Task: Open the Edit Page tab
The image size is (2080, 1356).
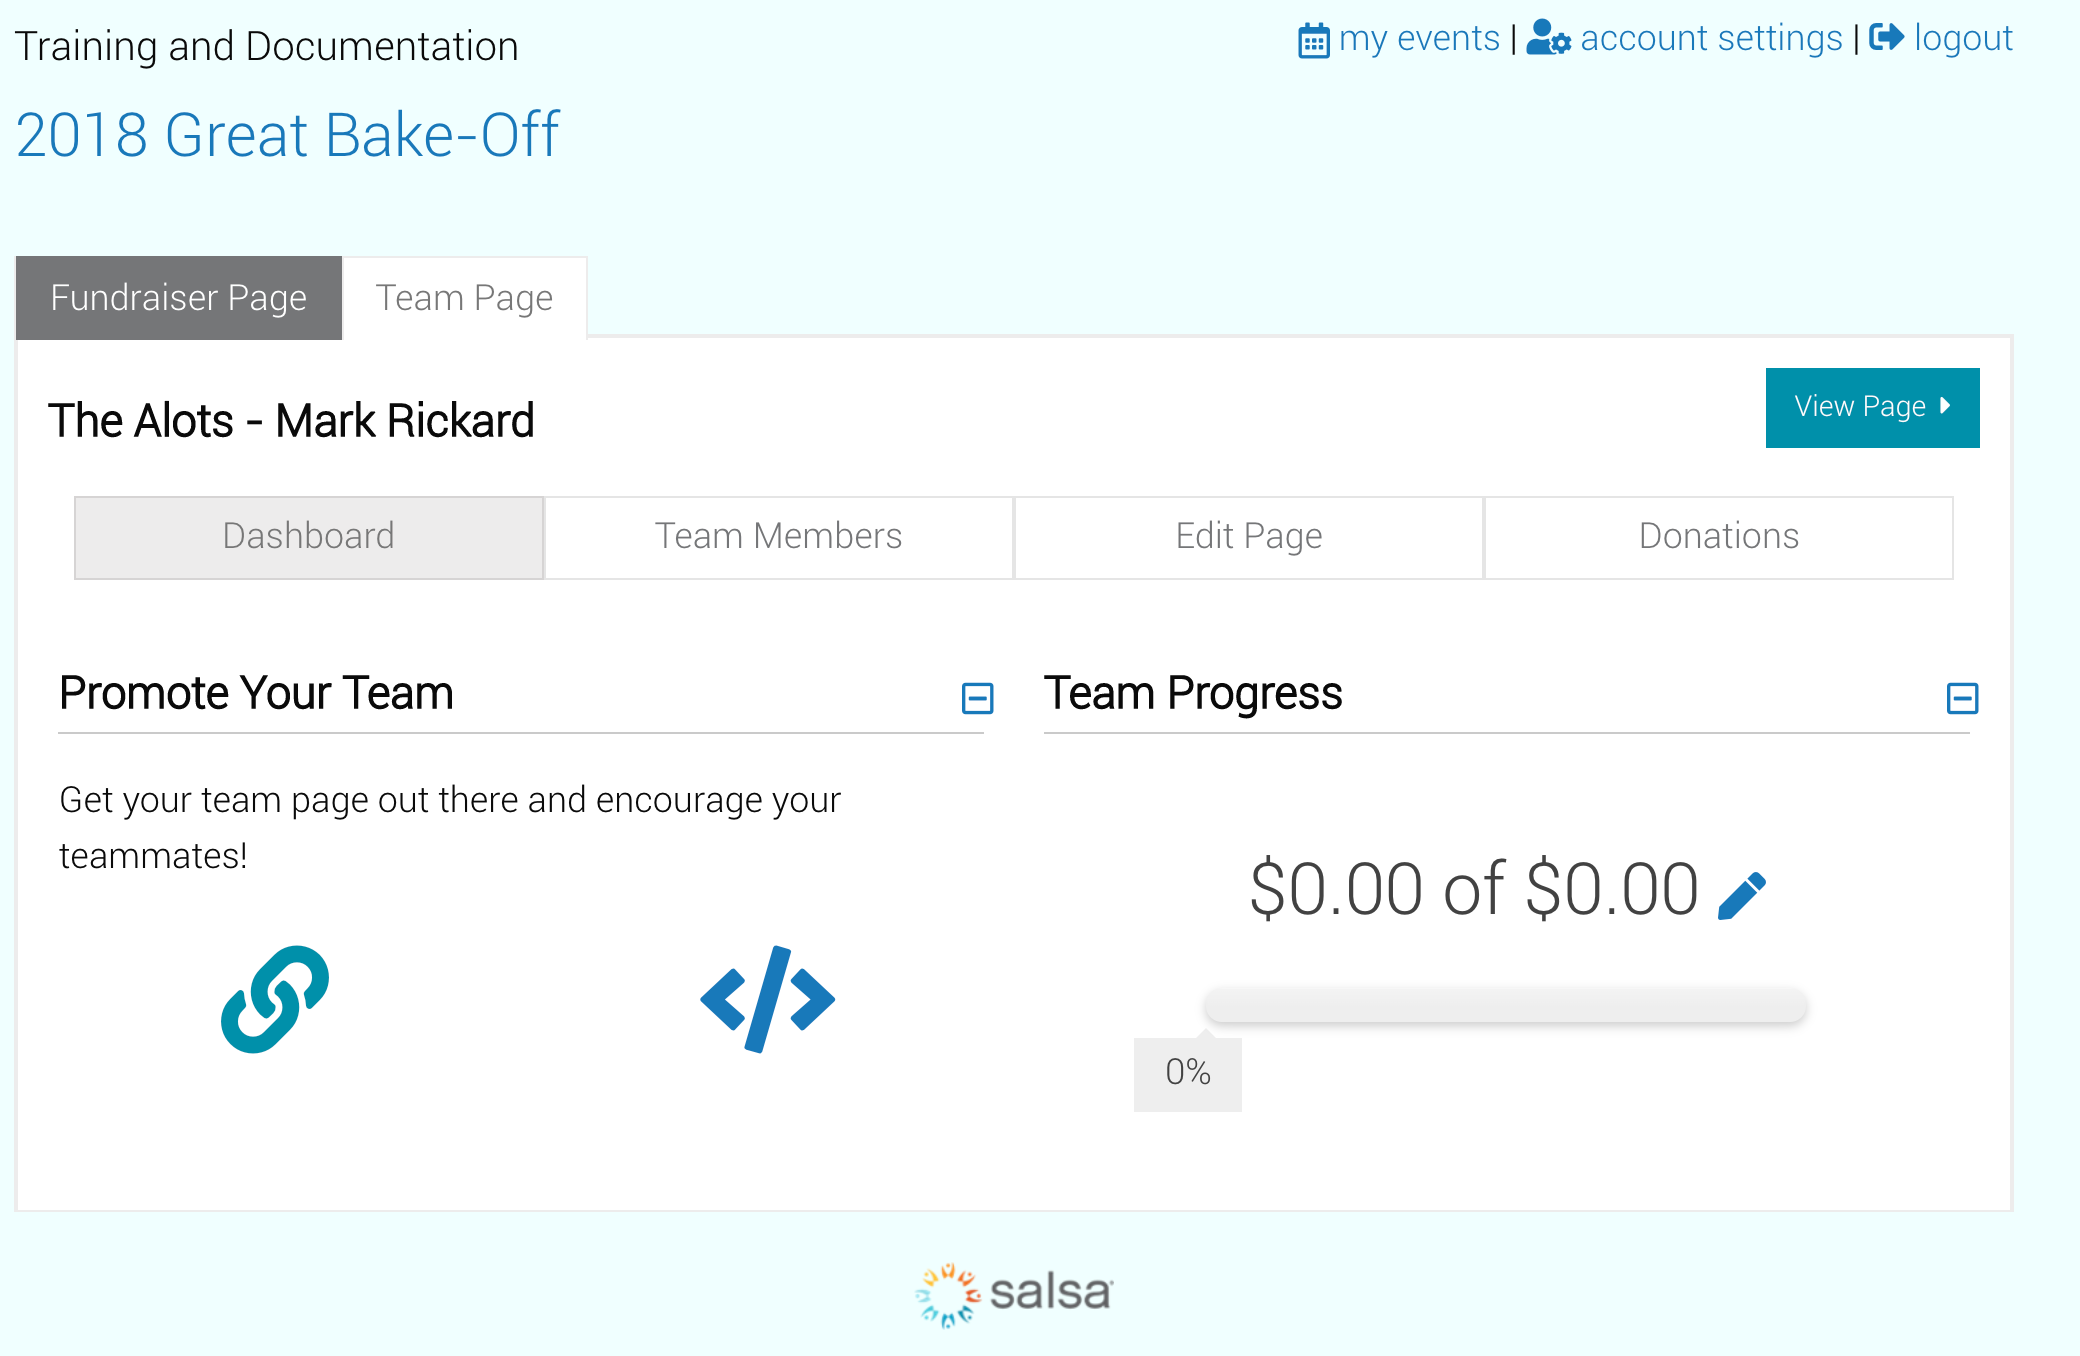Action: 1248,537
